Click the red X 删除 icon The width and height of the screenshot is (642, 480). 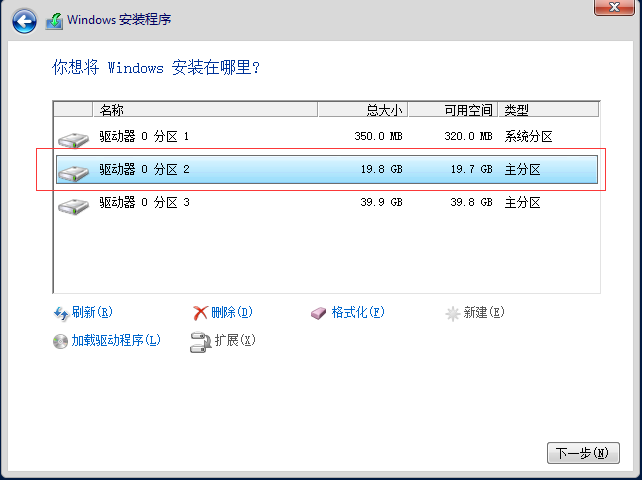(x=200, y=313)
